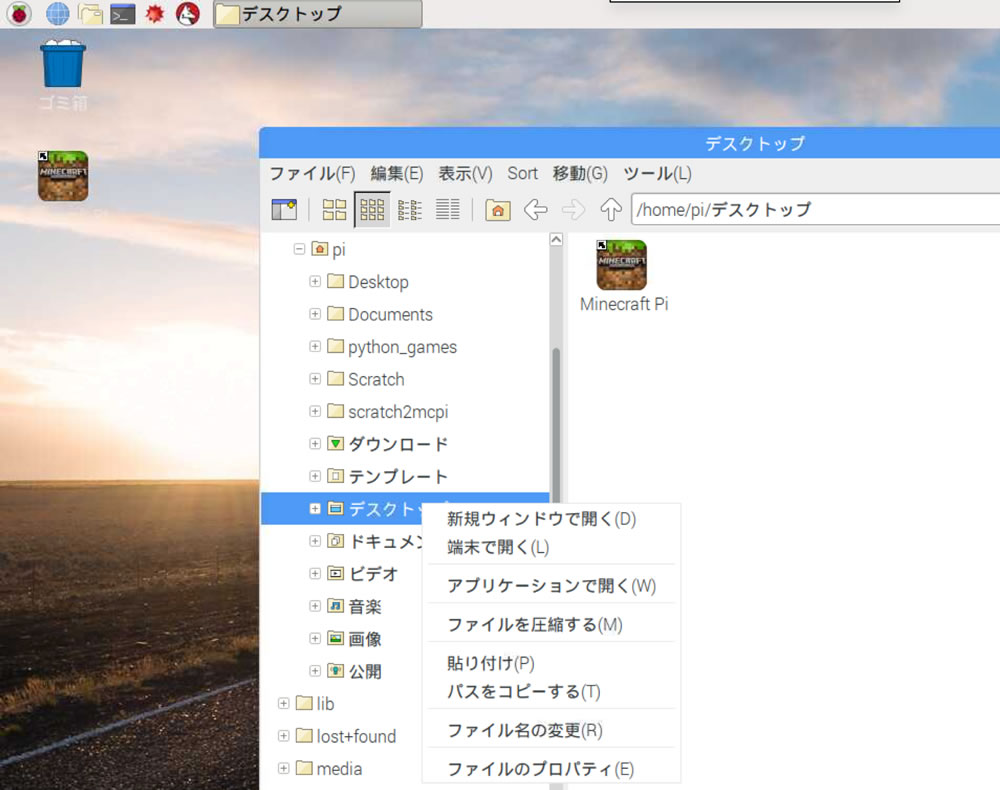Image resolution: width=1000 pixels, height=790 pixels.
Task: Open Mathematica red spiky icon
Action: click(x=154, y=13)
